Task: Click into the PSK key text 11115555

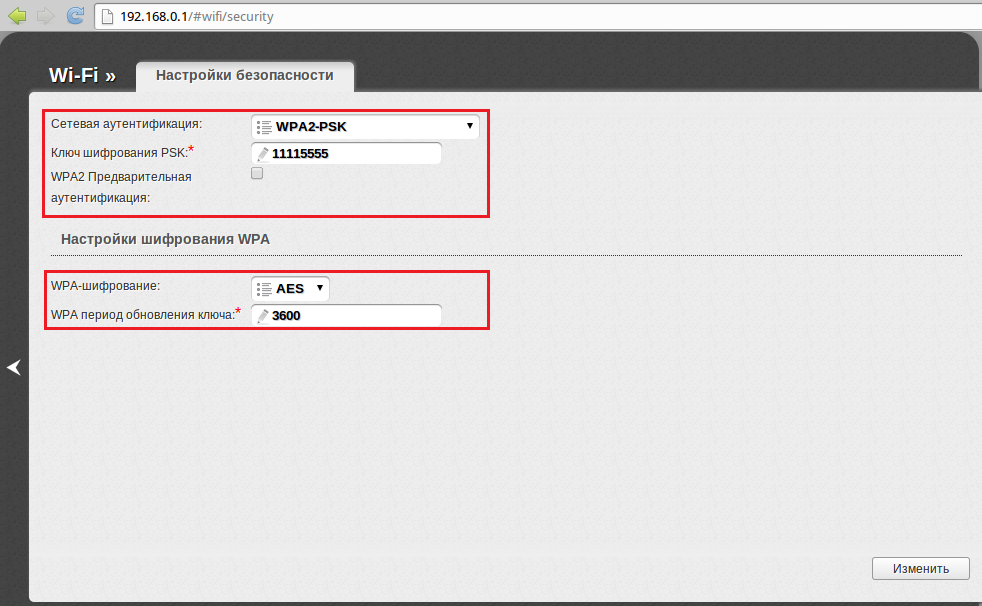Action: point(301,154)
